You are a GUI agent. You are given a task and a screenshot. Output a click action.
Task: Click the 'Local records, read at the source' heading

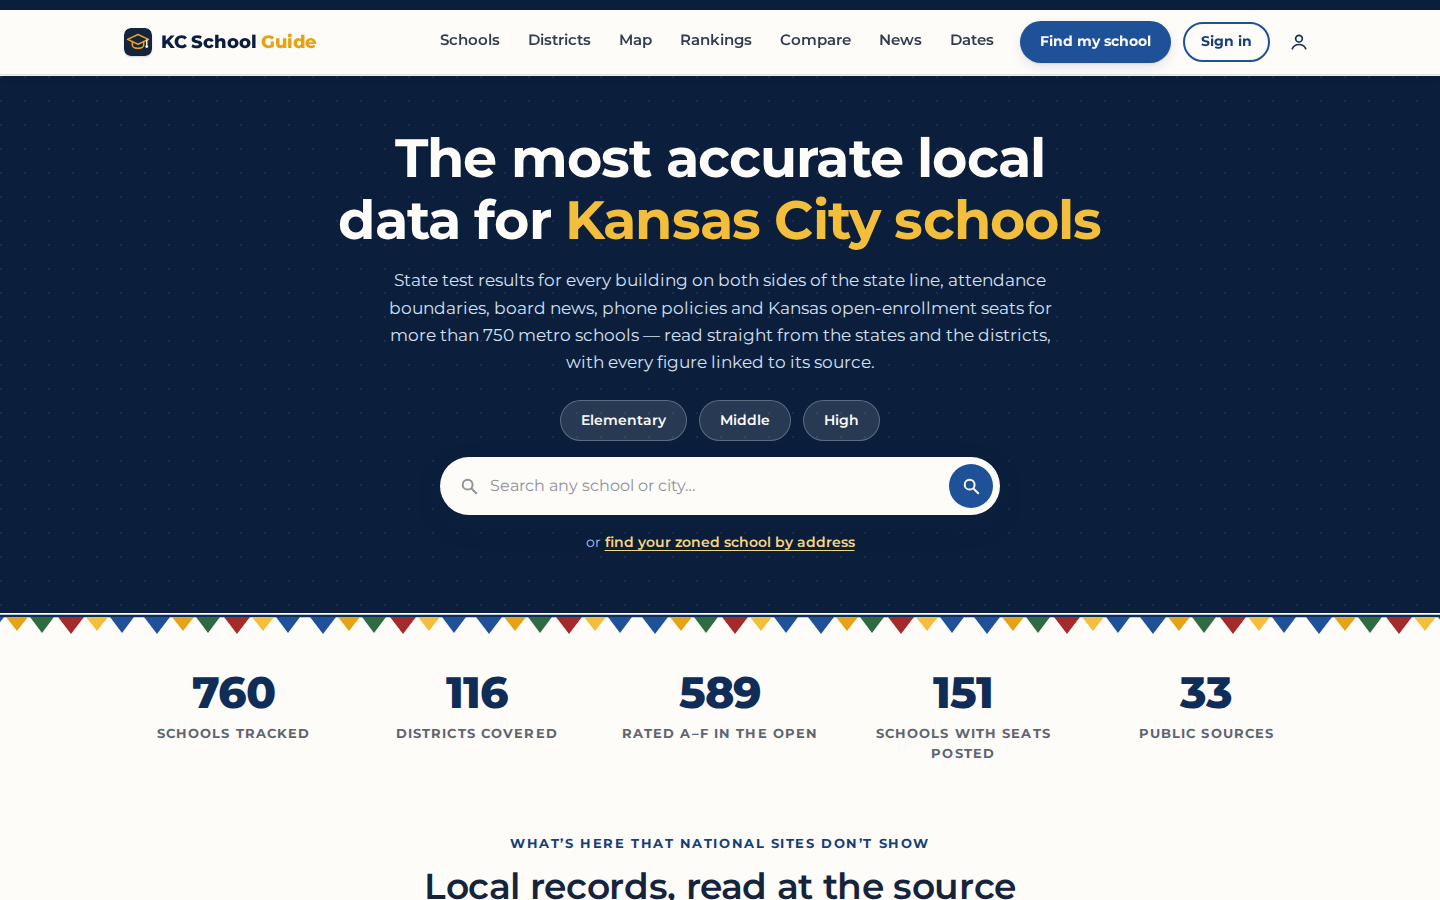point(720,884)
